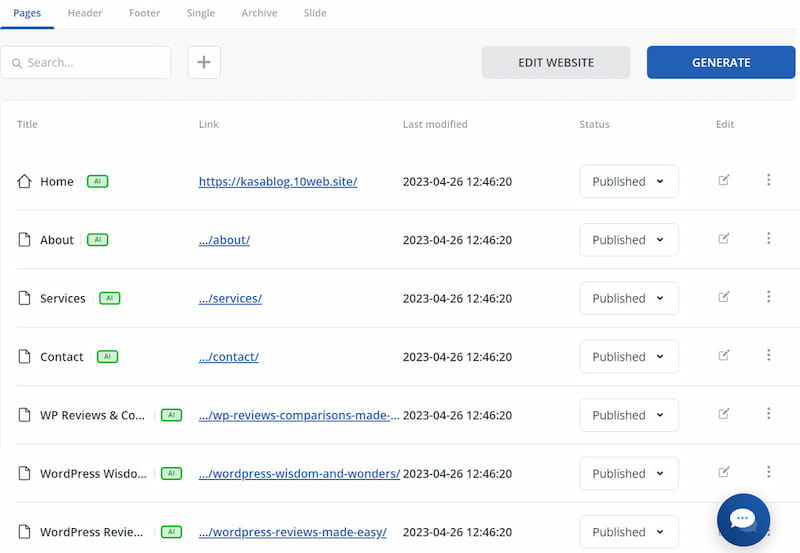Focus the Search pages input field

pyautogui.click(x=86, y=62)
